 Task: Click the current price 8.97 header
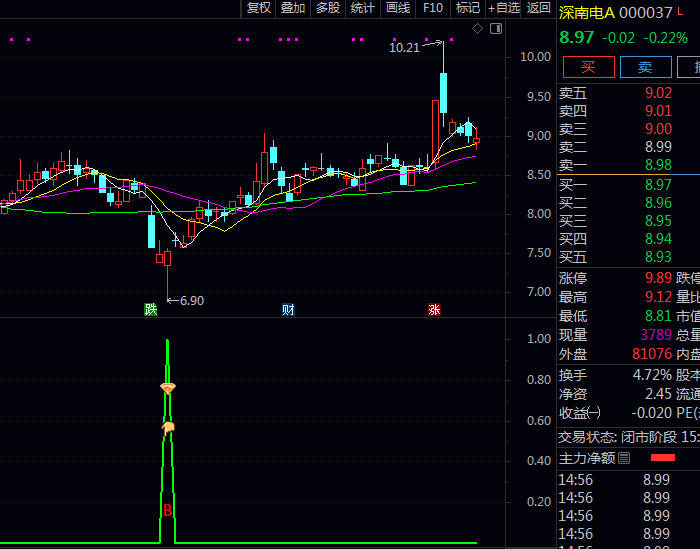[x=577, y=37]
